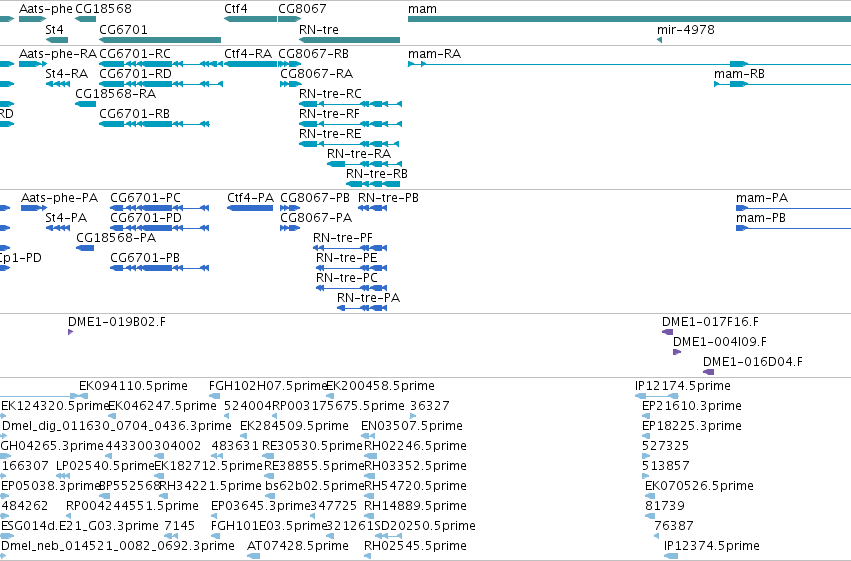Click protein CG8067-PB
The height and width of the screenshot is (561, 851).
coord(290,208)
